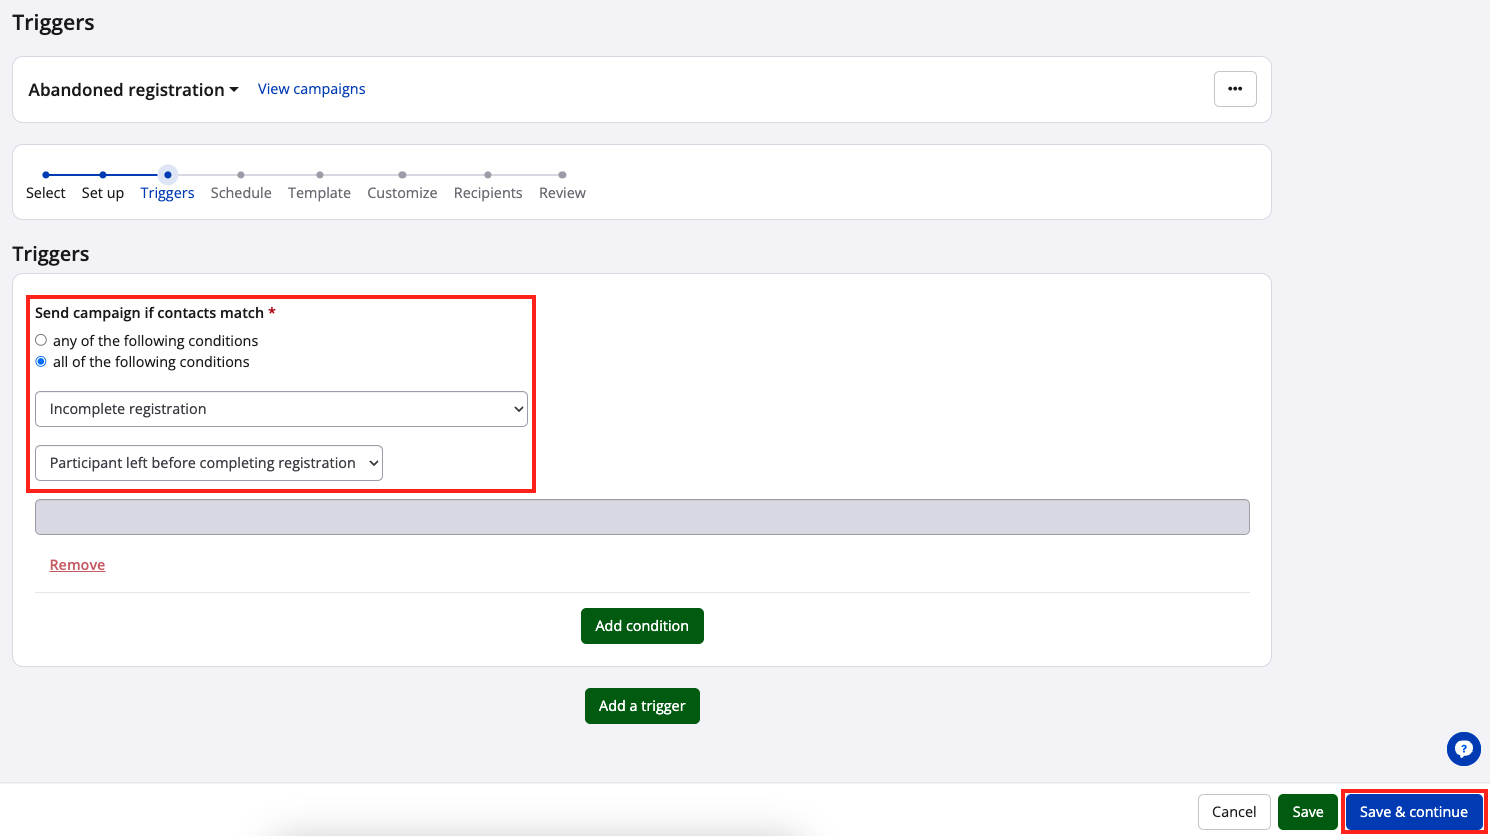Screen dimensions: 1490x836
Task: Click the empty gray condition value field
Action: [642, 517]
